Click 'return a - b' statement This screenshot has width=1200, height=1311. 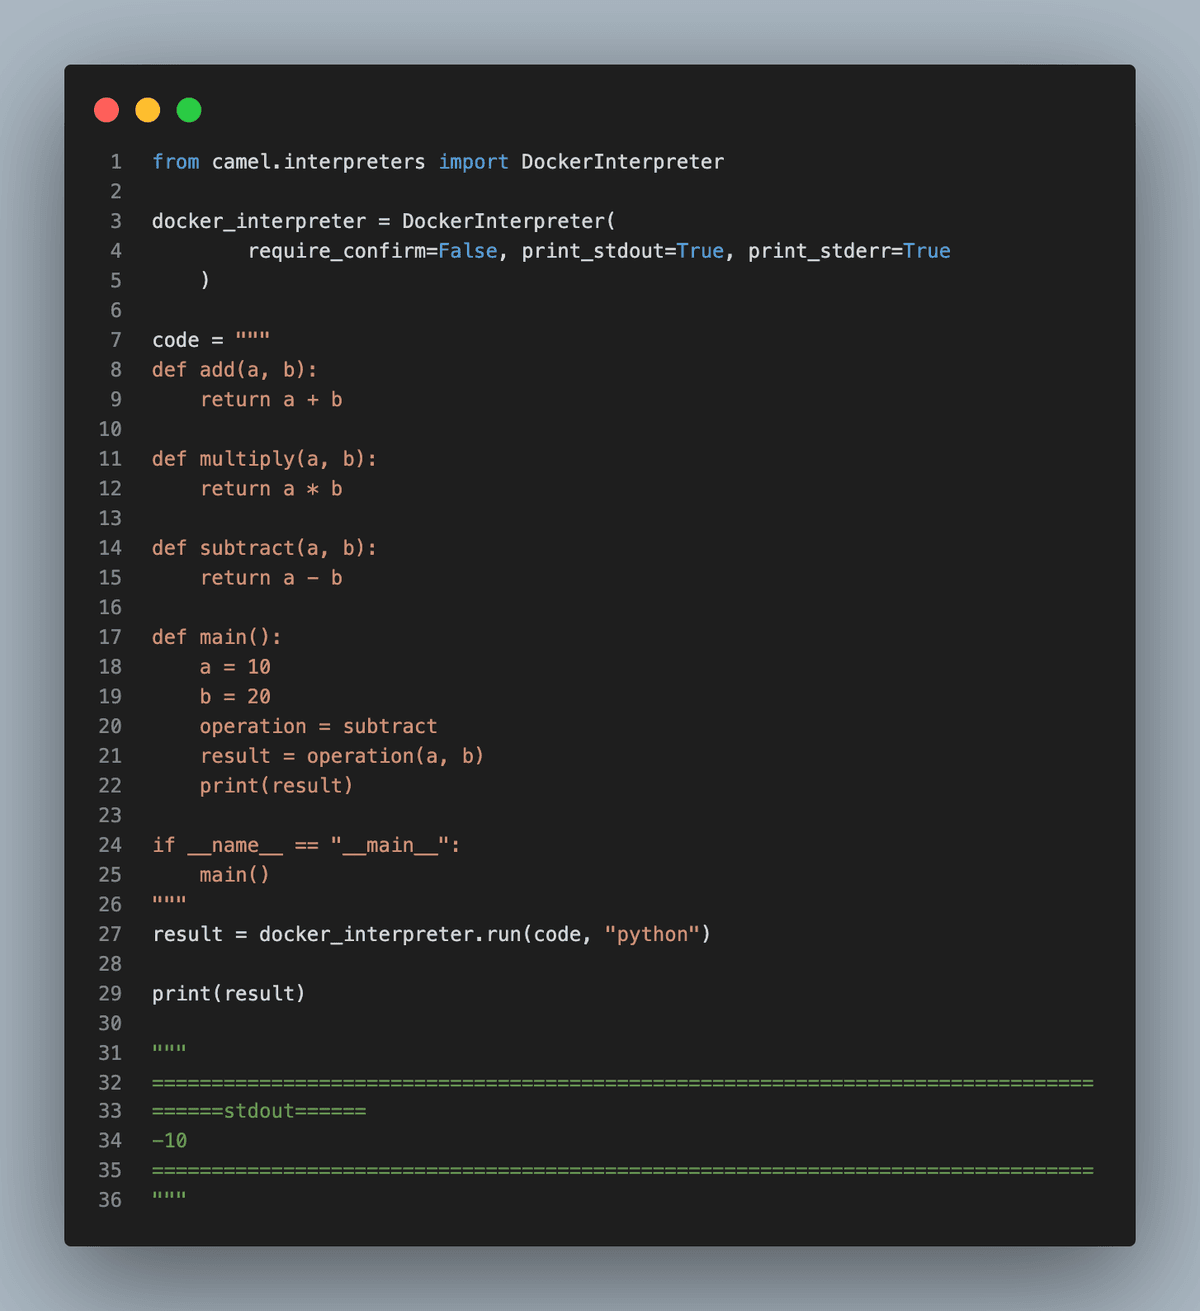point(271,578)
